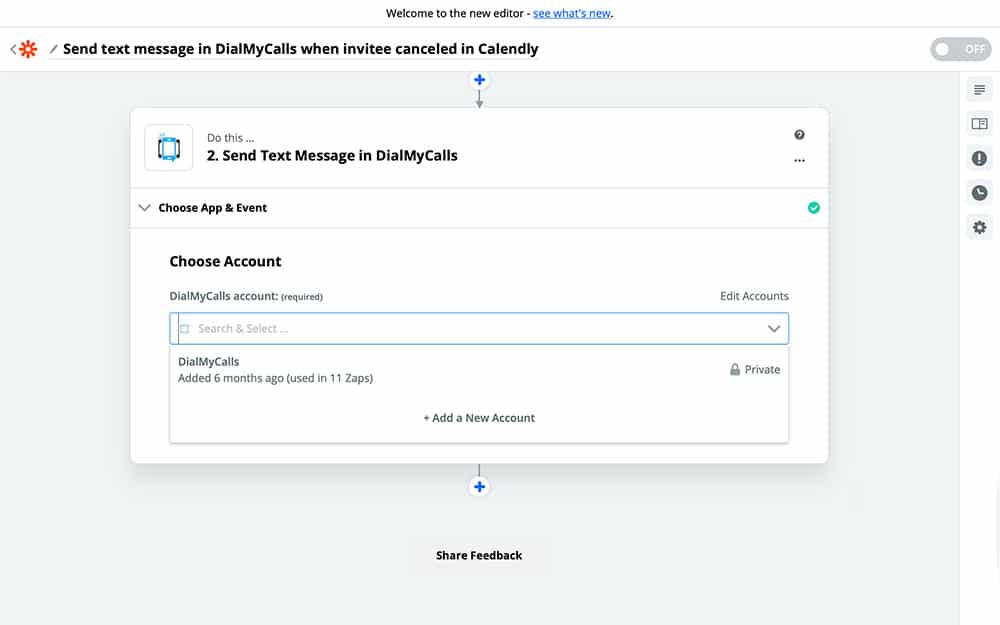Open the settings gear icon in sidebar
The width and height of the screenshot is (1000, 625).
click(979, 228)
